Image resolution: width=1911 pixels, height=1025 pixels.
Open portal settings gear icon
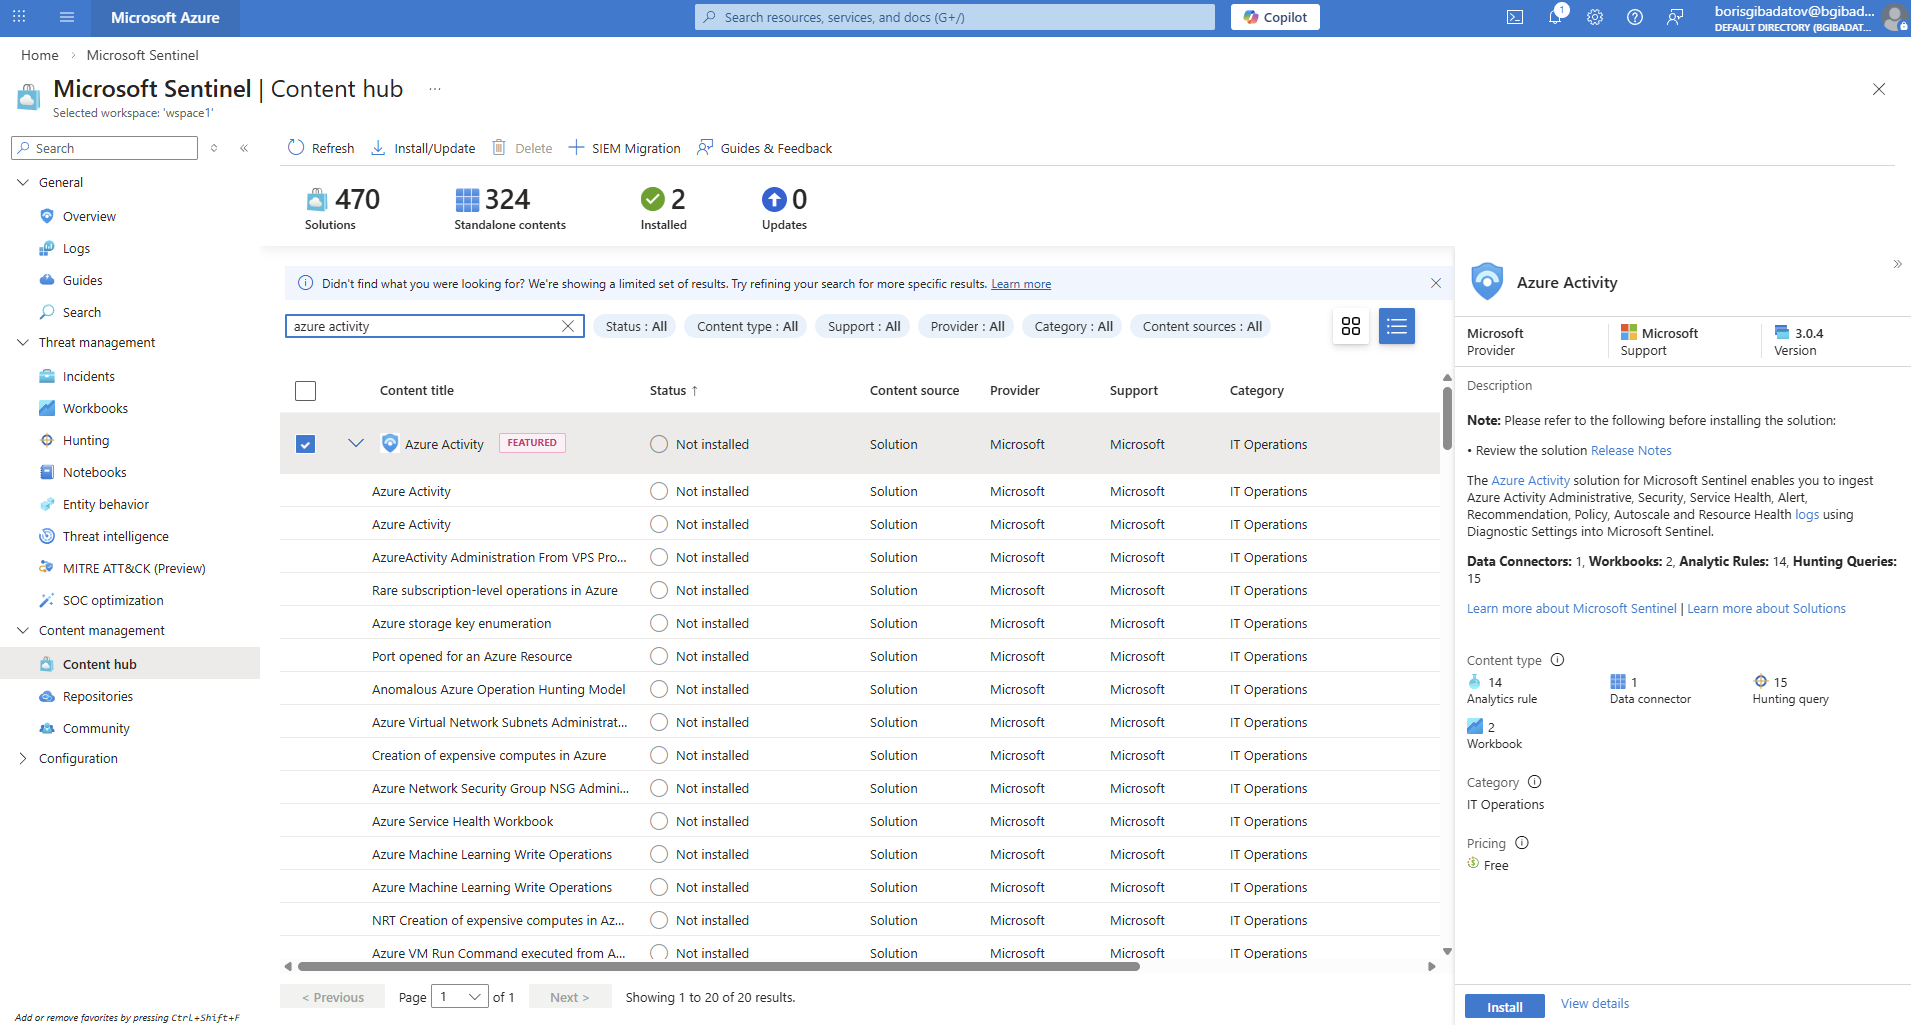coord(1595,17)
